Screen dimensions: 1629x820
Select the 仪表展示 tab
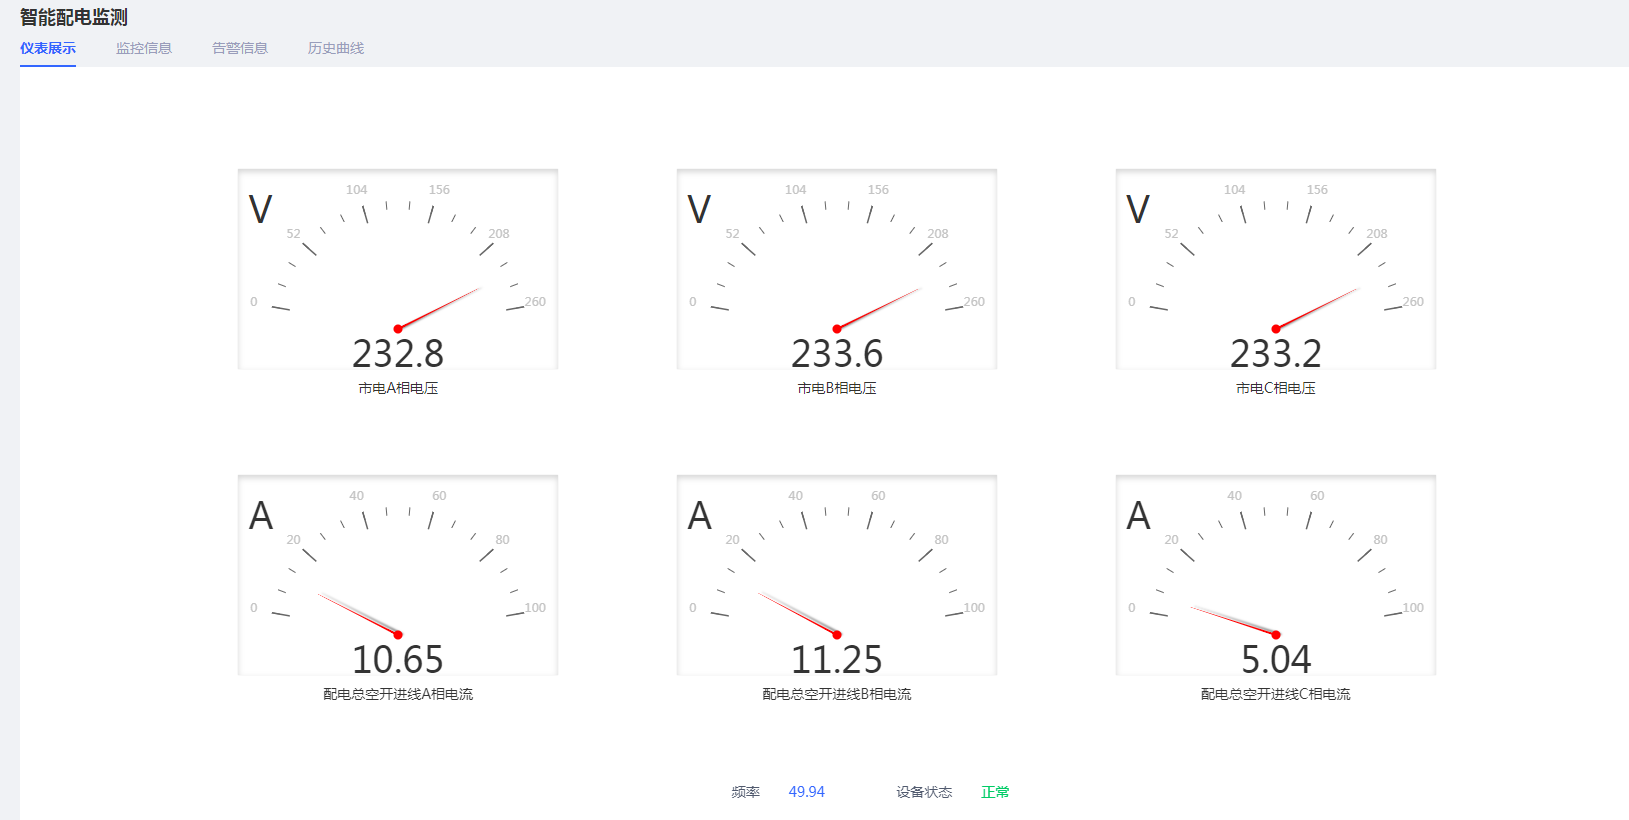click(x=48, y=48)
